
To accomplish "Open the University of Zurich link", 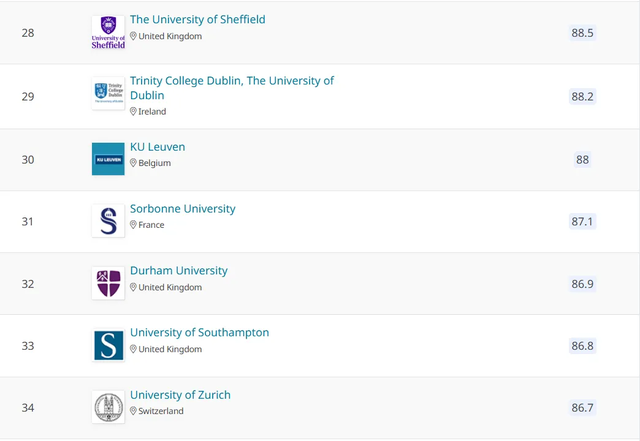I will (180, 395).
